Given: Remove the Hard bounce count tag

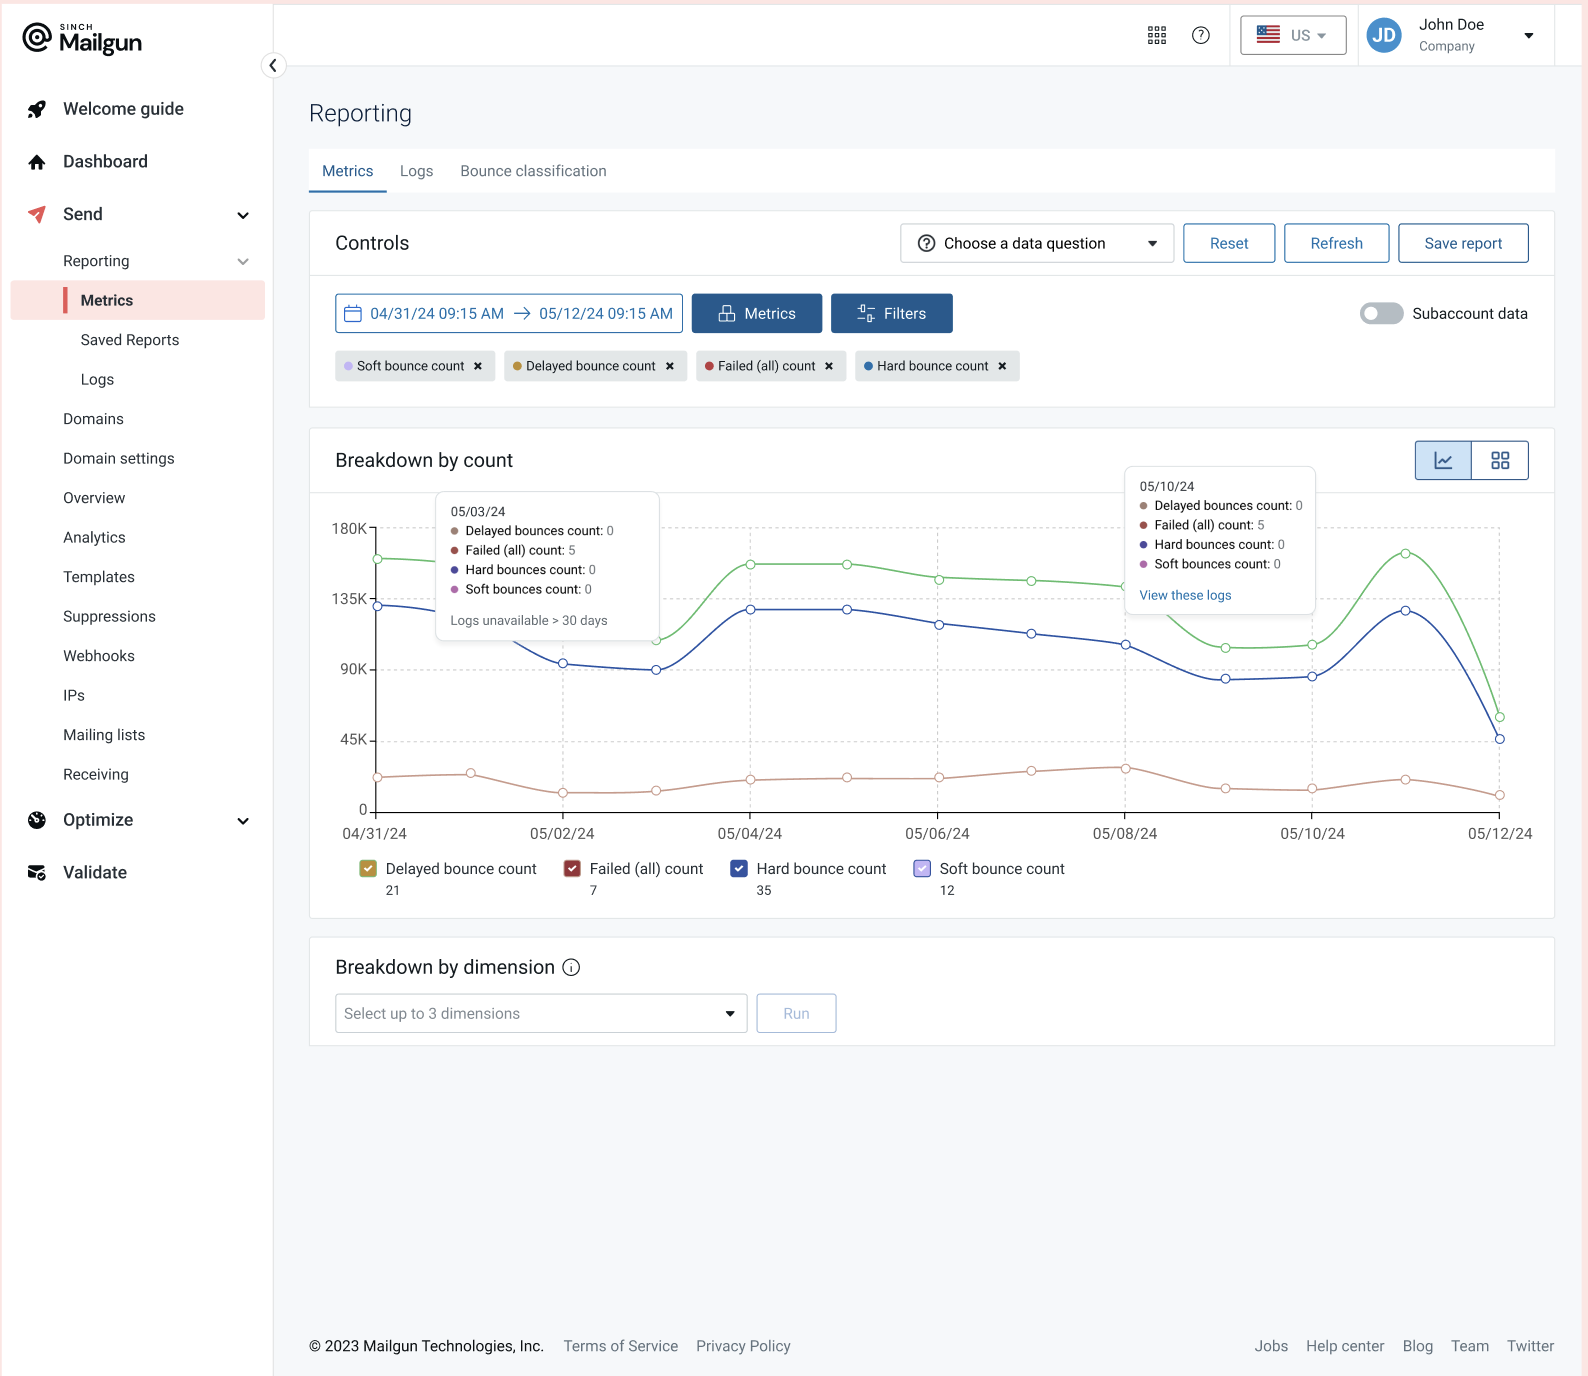Looking at the screenshot, I should (x=1002, y=367).
